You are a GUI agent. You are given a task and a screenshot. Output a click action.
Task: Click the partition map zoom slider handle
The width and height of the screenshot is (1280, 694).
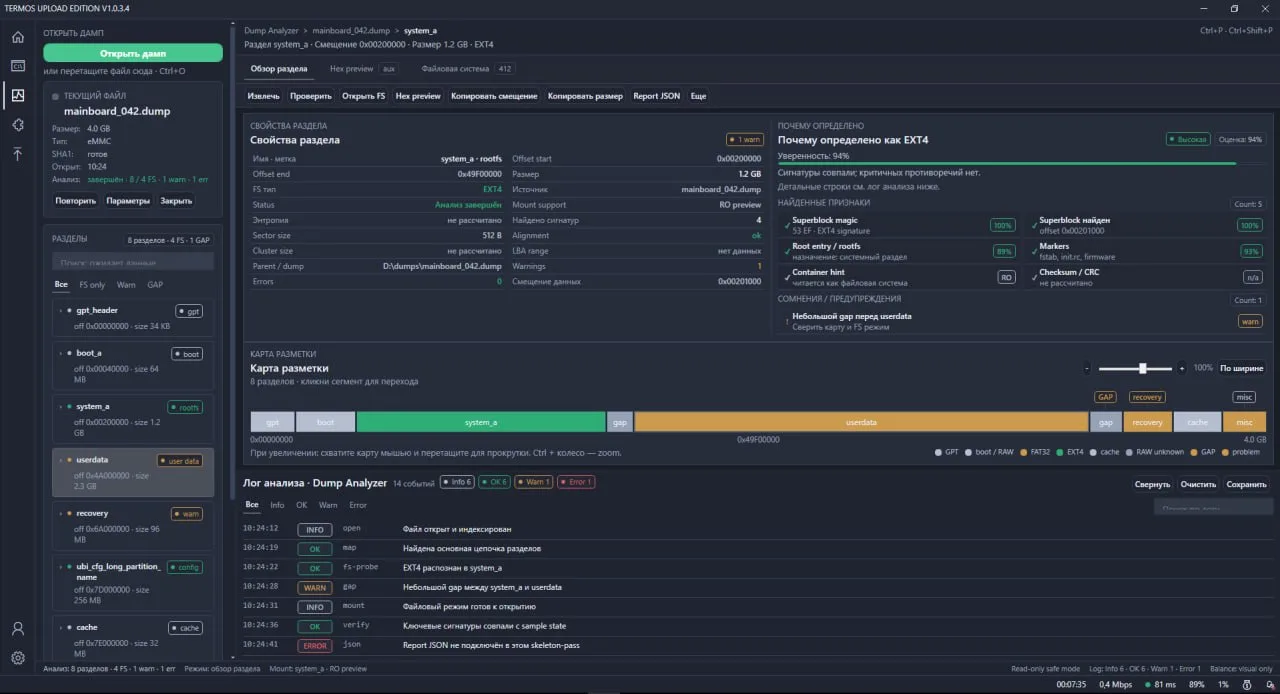pyautogui.click(x=1142, y=368)
